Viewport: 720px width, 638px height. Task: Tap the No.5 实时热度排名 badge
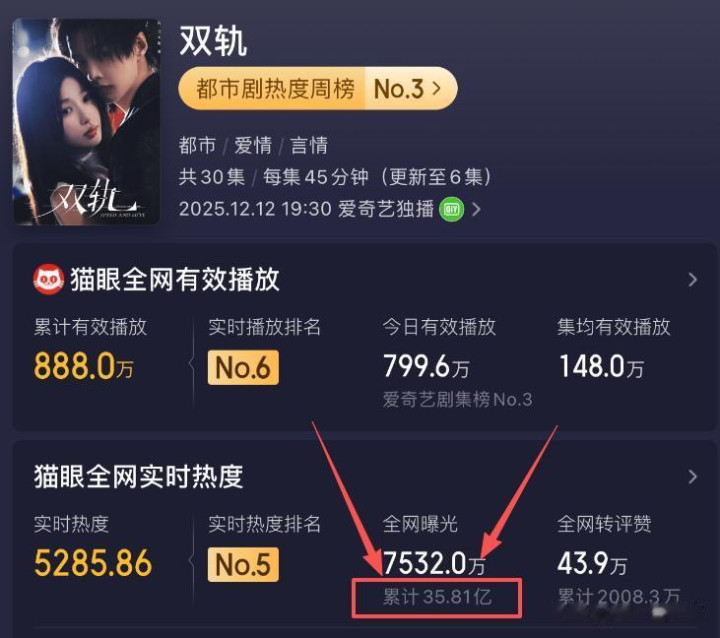pyautogui.click(x=243, y=565)
